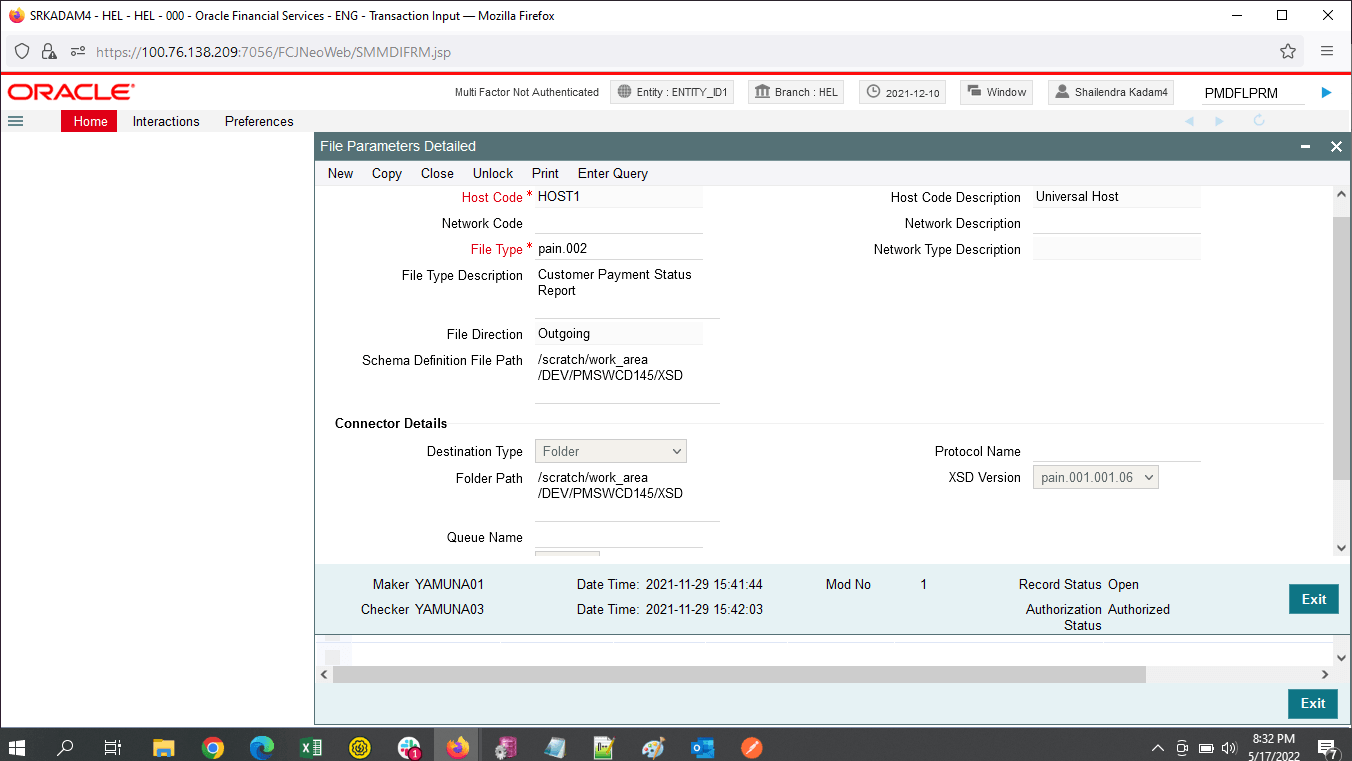Minimize the File Parameters Detailed panel
The width and height of the screenshot is (1352, 761).
pos(1305,147)
